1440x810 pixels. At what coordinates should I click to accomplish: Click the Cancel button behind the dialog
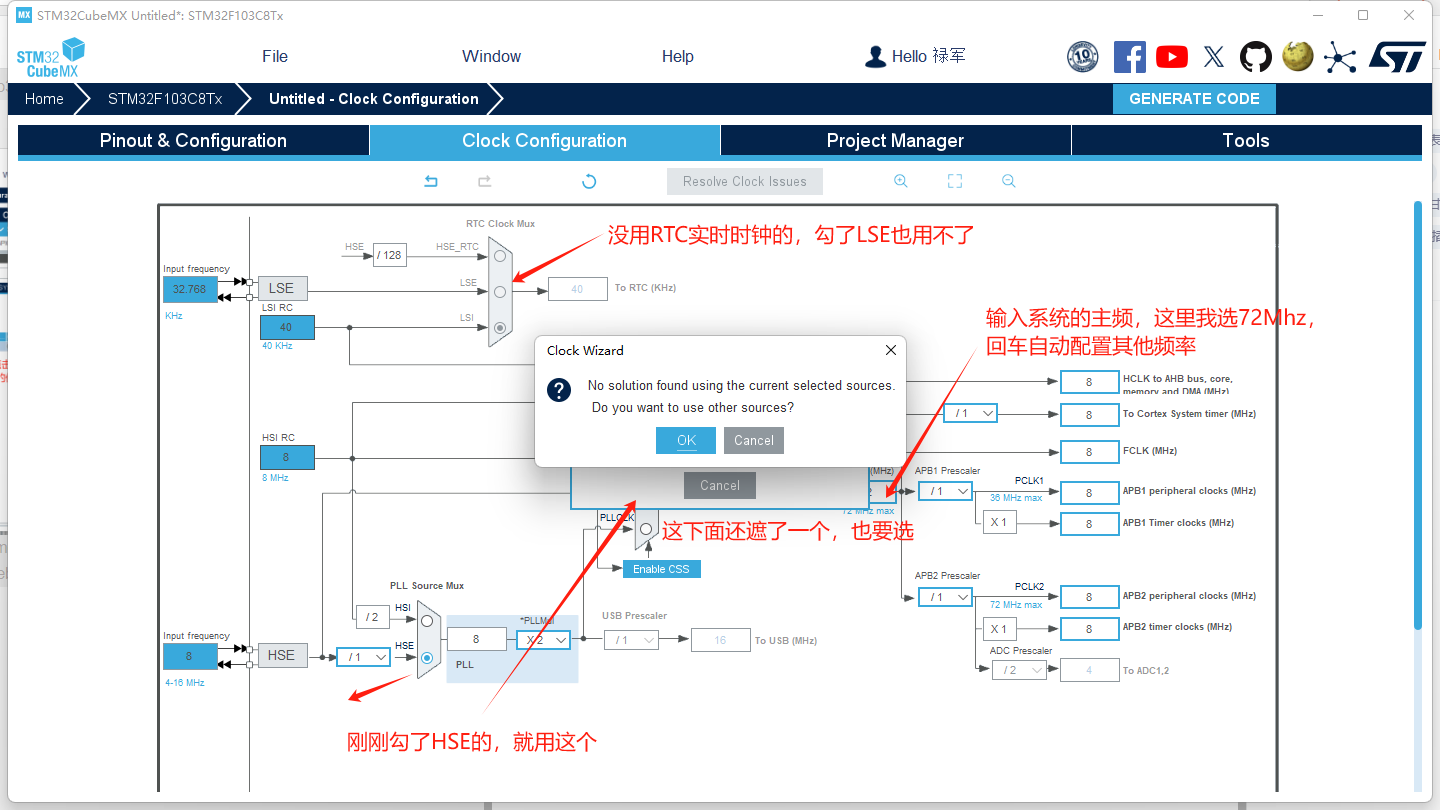coord(720,485)
